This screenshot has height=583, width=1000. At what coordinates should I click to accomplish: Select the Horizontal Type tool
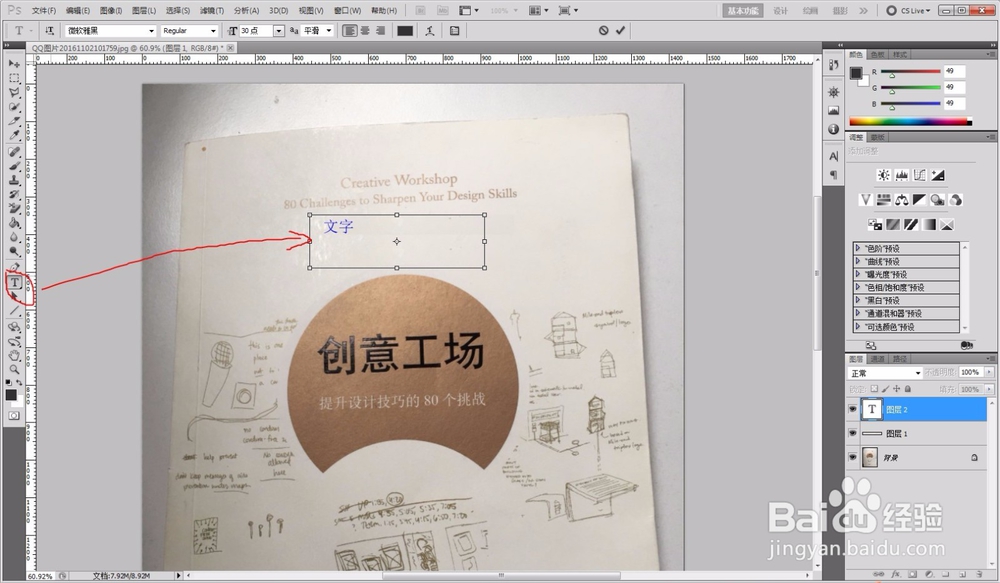pos(14,282)
